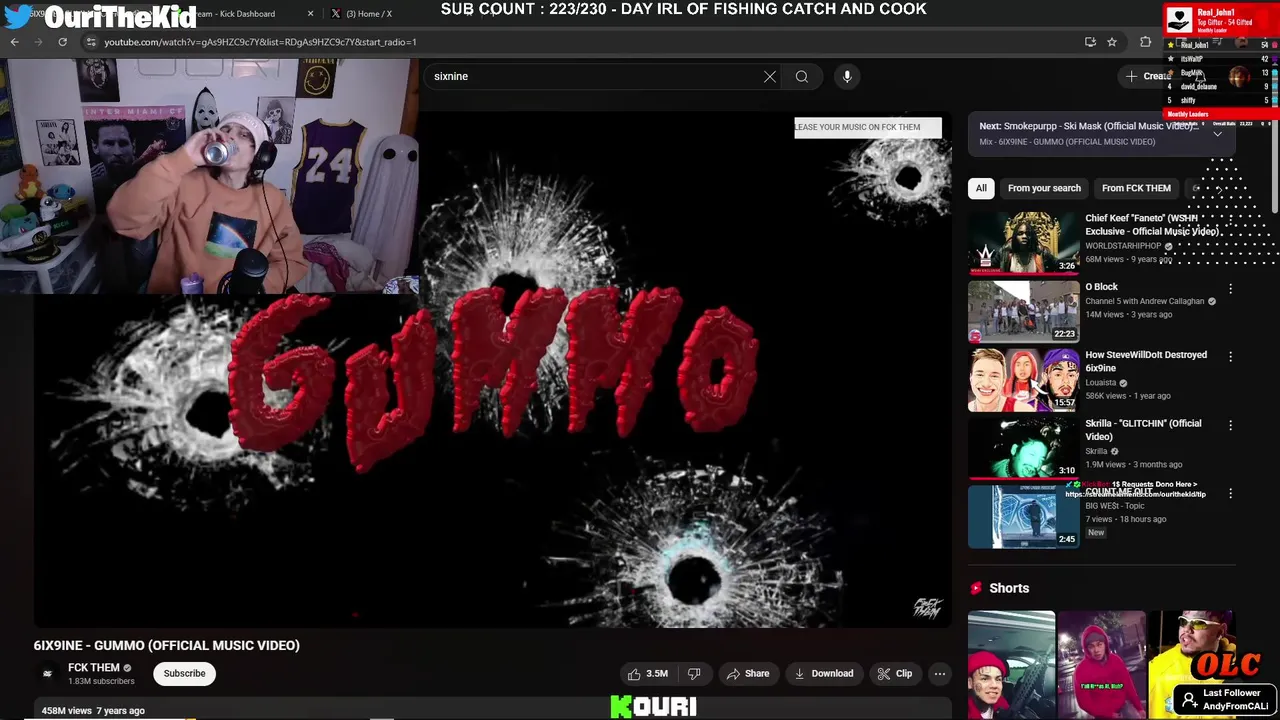This screenshot has width=1280, height=720.
Task: Bookmark the page with the star icon
Action: tap(1112, 42)
